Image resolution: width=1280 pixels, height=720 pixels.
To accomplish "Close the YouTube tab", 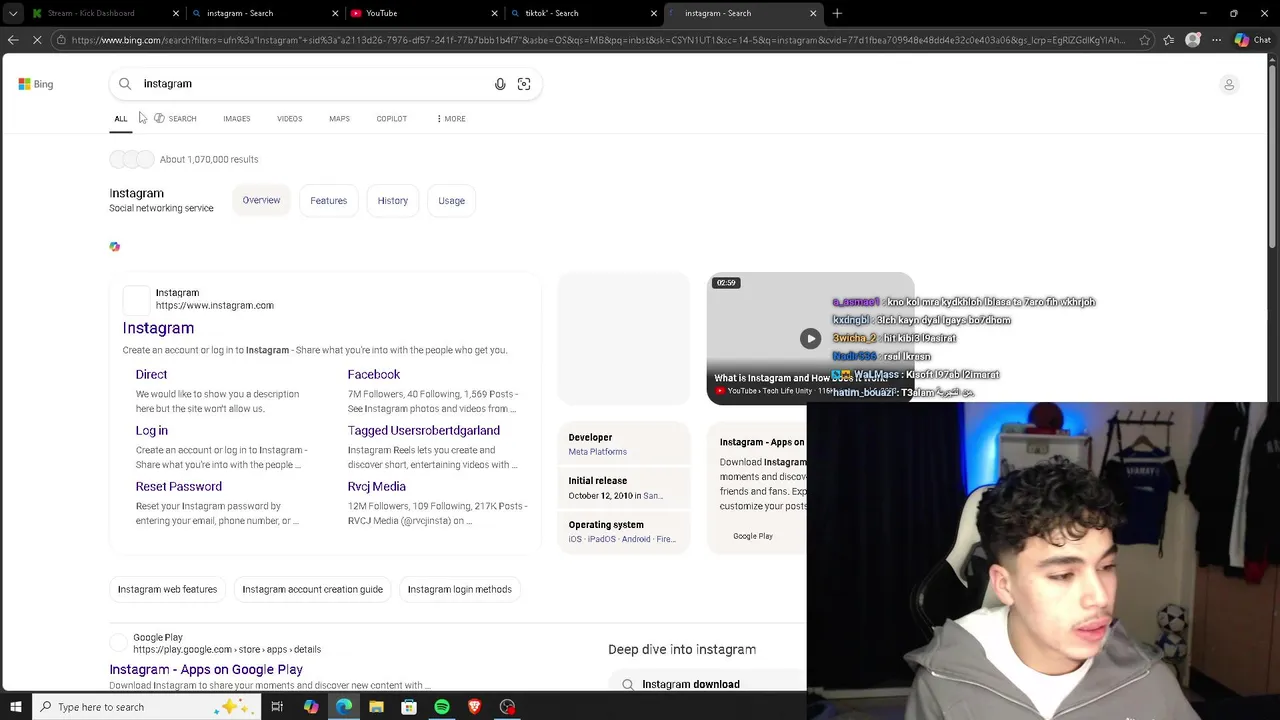I will point(495,13).
